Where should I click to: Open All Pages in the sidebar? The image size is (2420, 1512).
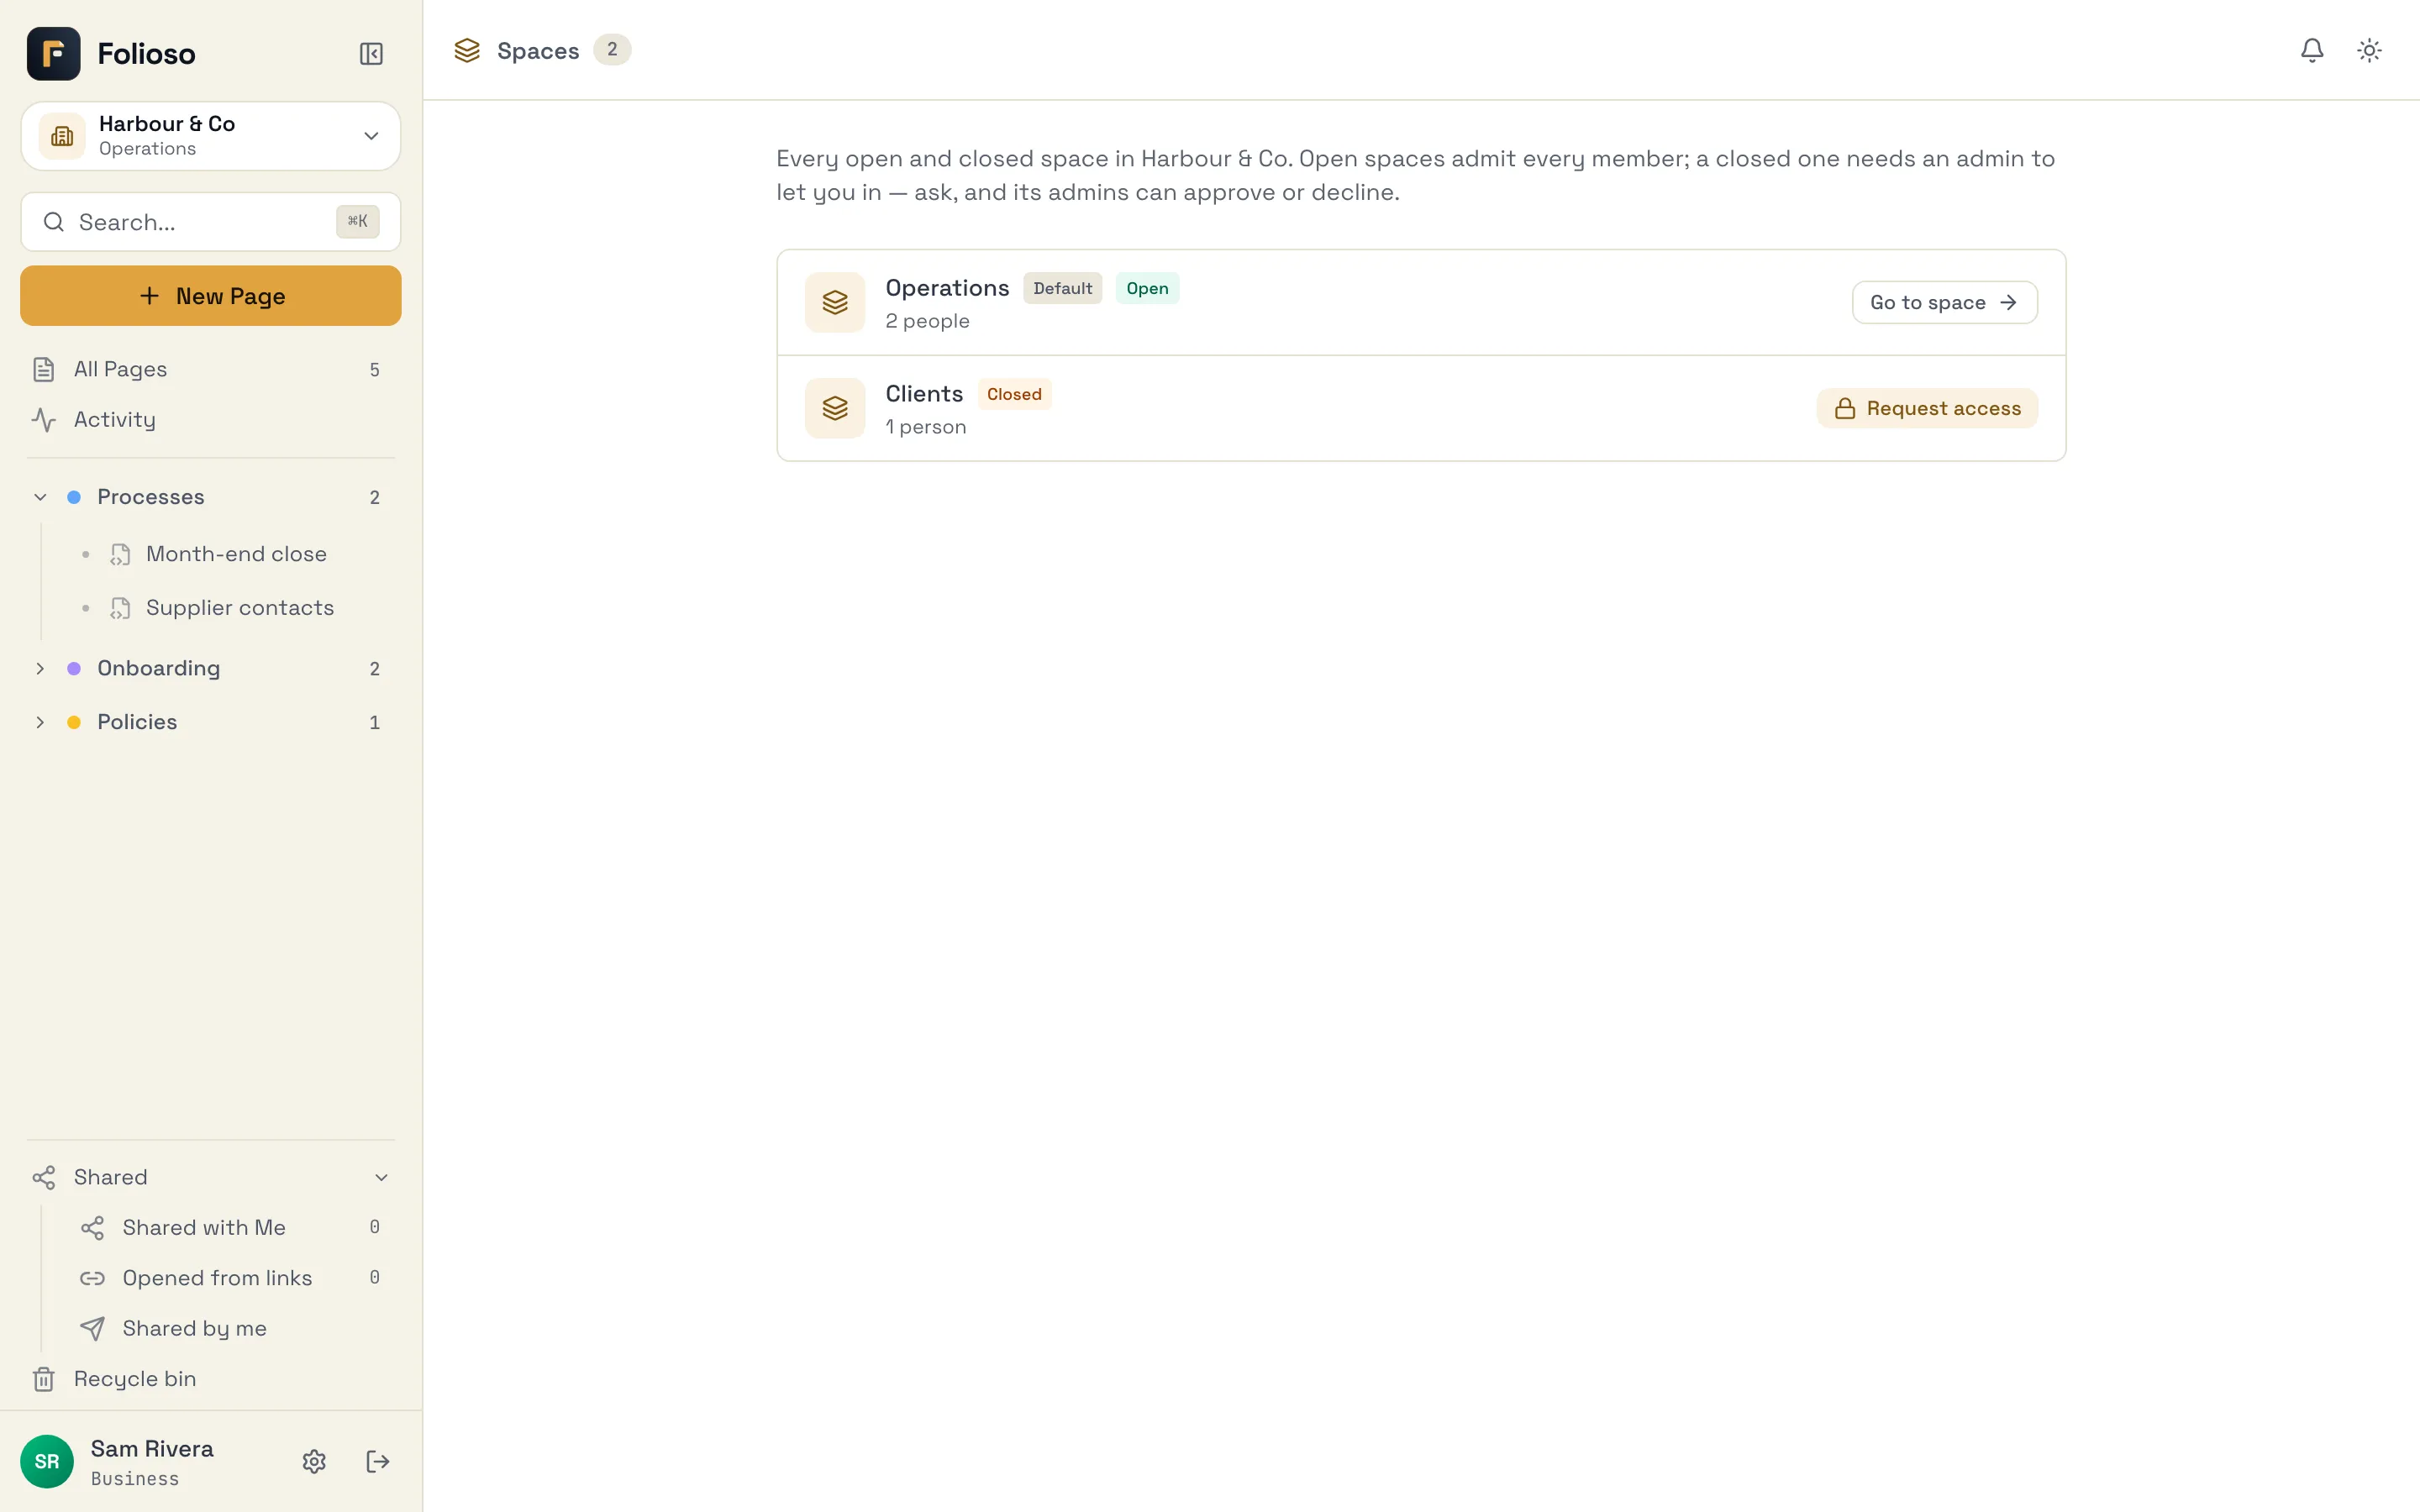(210, 369)
